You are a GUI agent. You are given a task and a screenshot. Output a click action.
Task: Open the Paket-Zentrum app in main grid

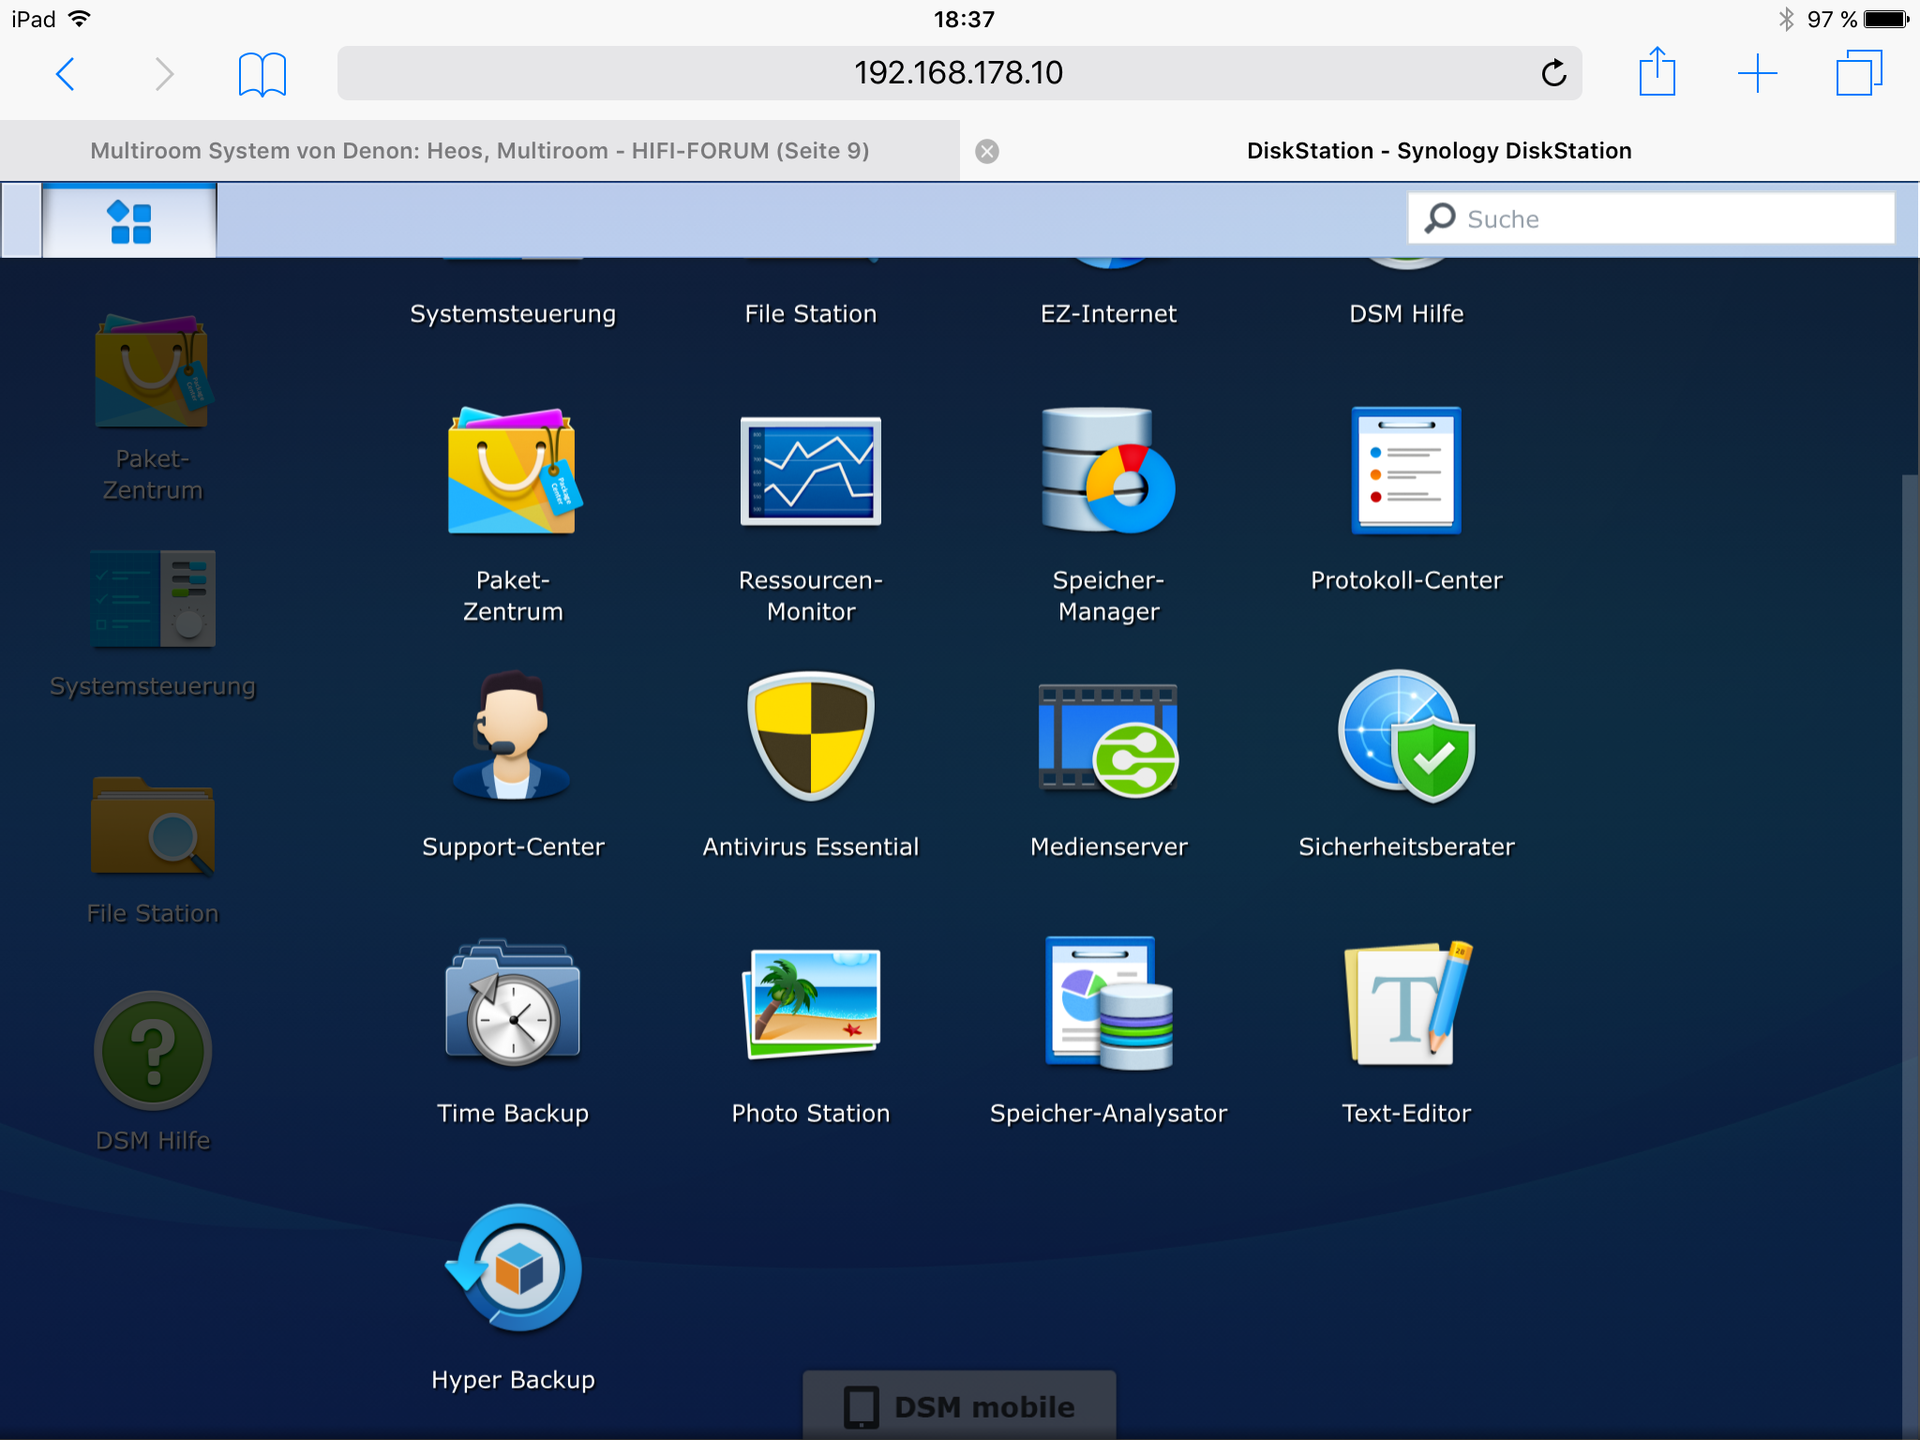(x=512, y=472)
